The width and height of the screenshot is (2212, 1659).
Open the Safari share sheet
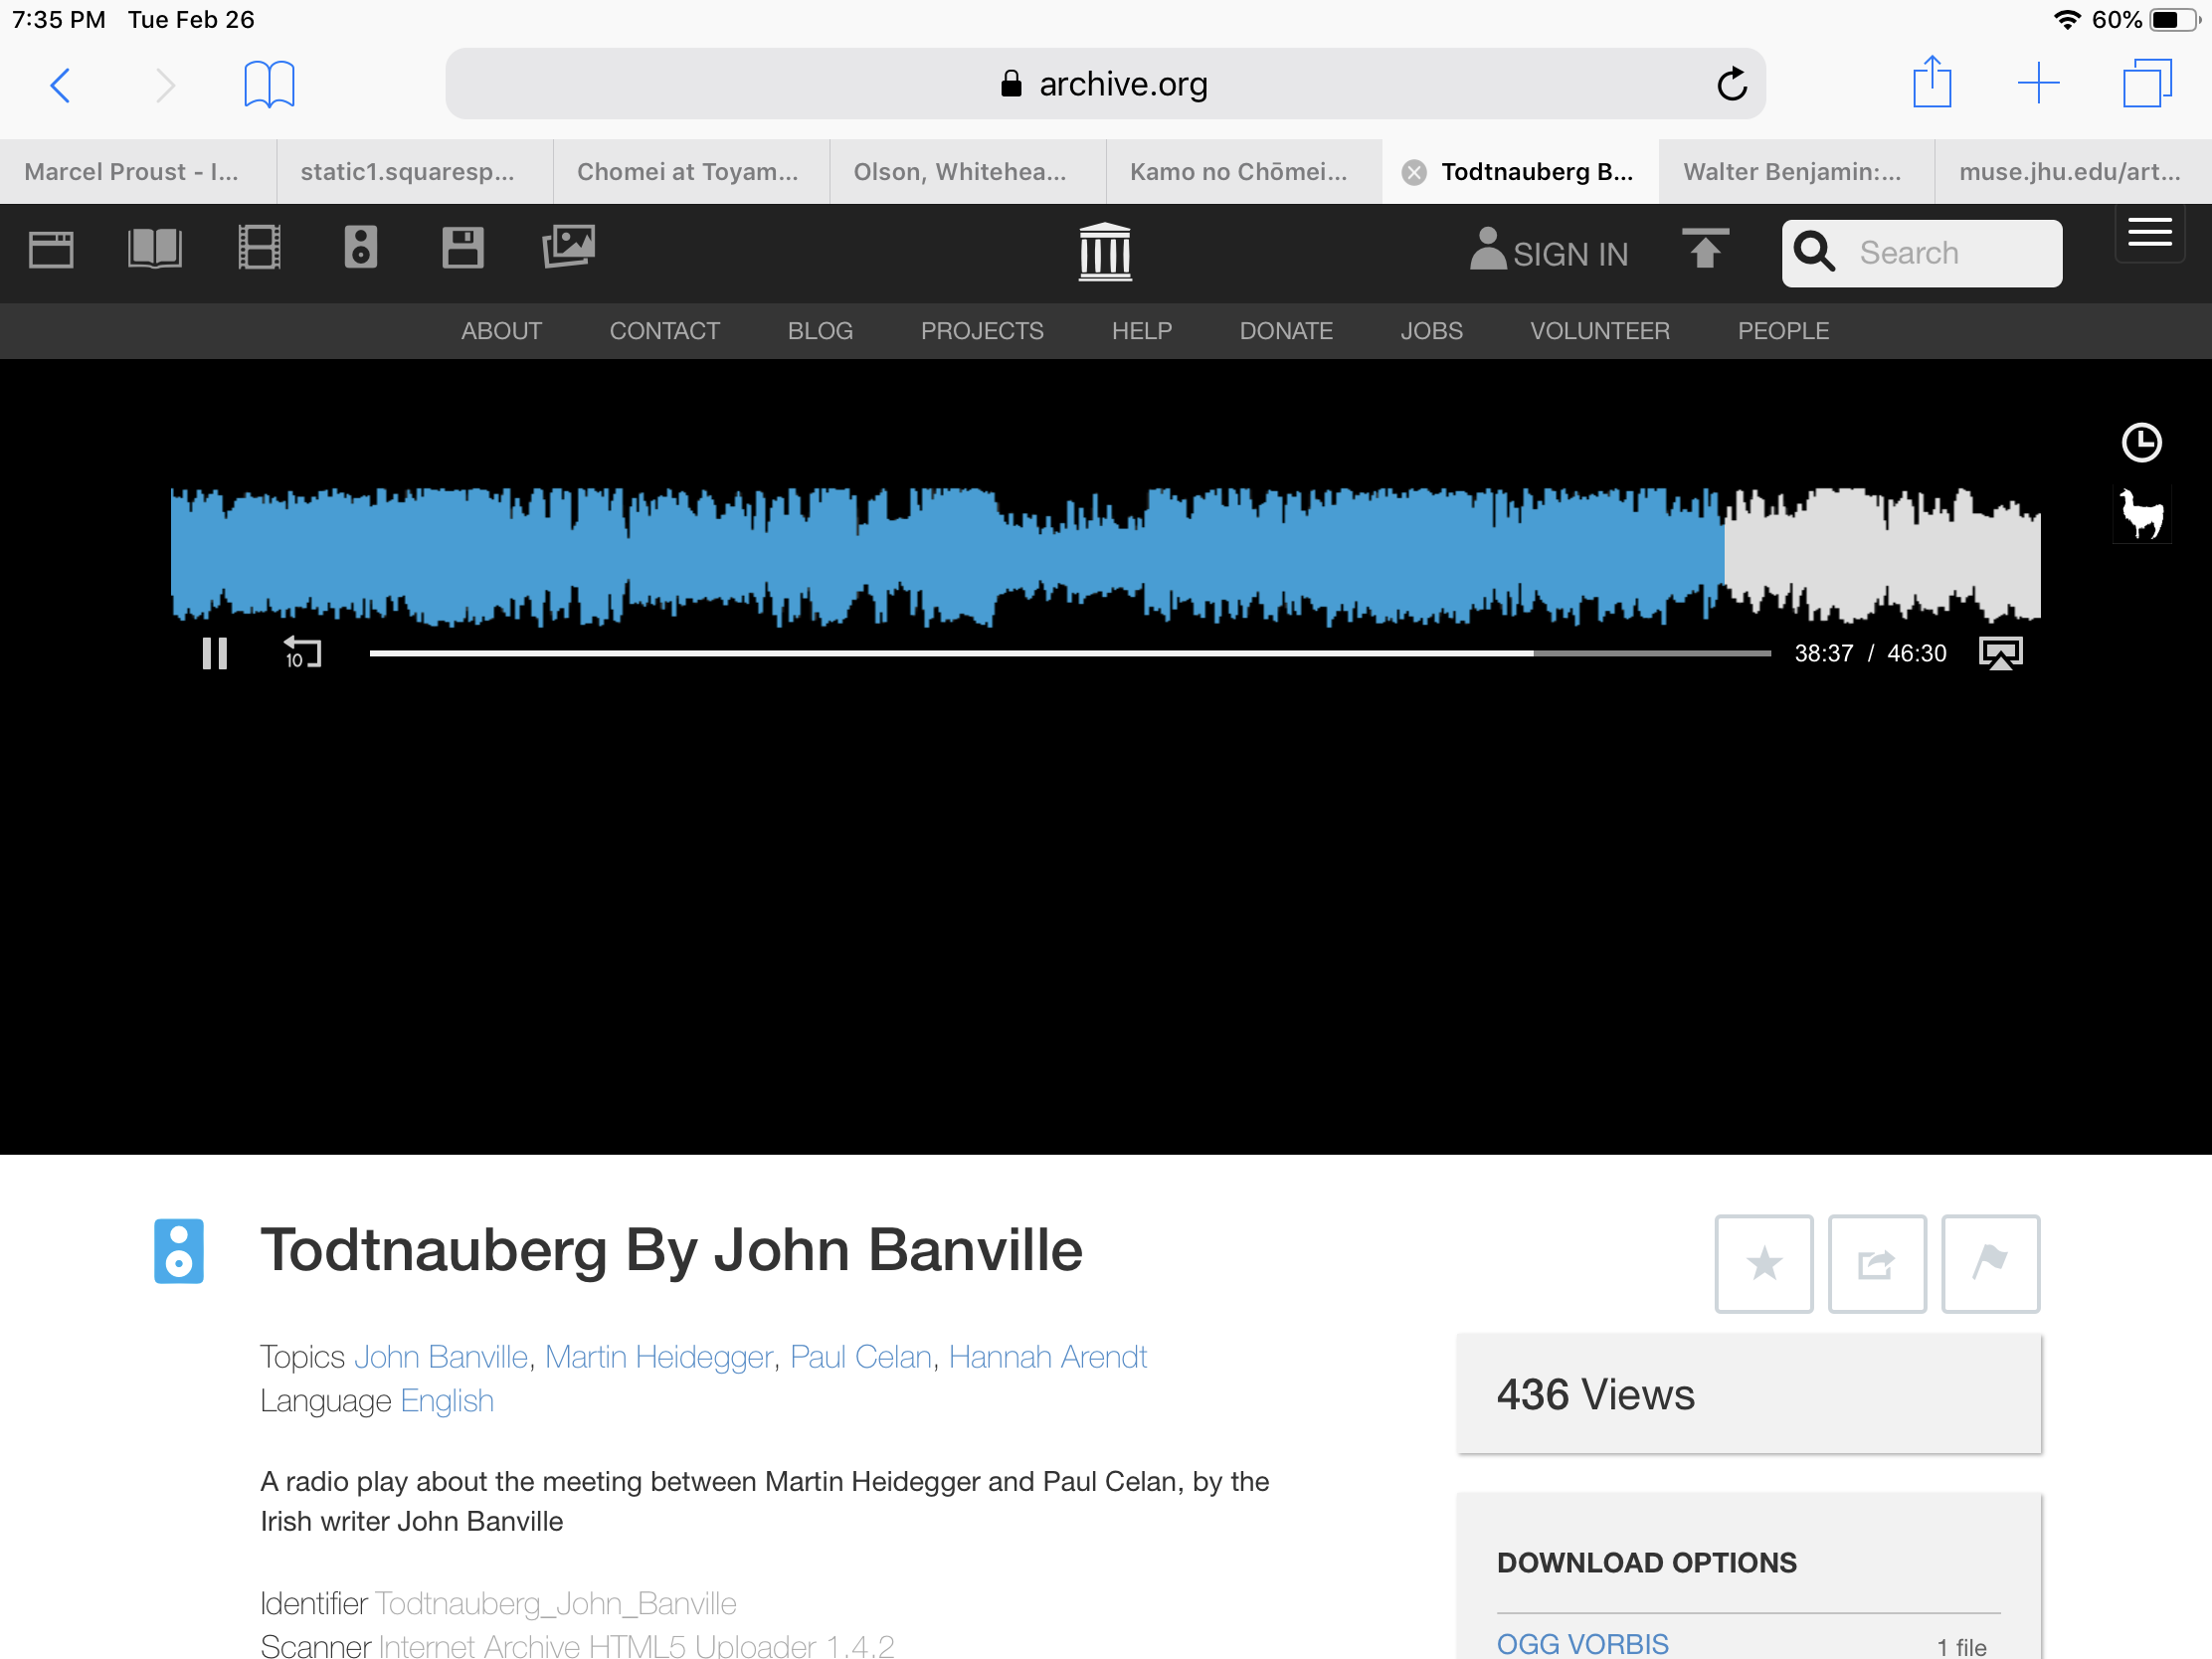click(x=1931, y=82)
